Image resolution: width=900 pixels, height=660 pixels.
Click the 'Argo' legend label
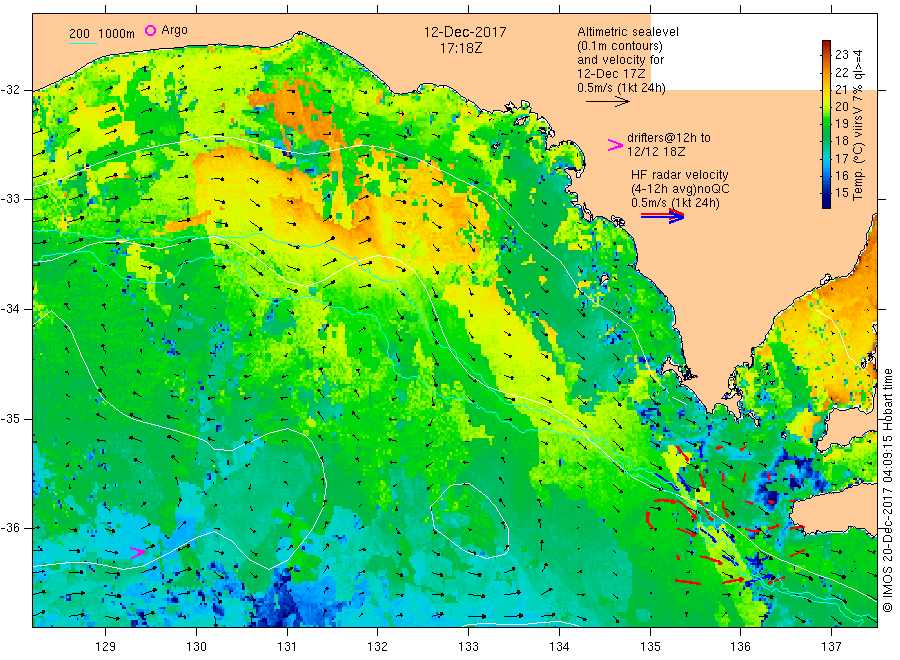[x=174, y=30]
